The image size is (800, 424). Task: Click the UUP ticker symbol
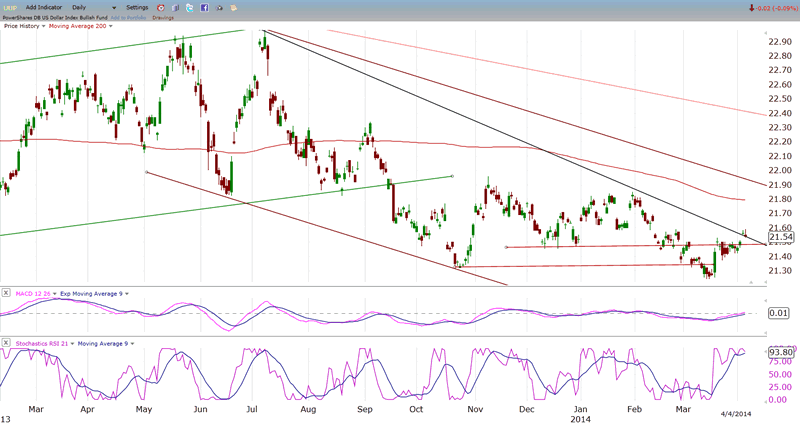[9, 7]
